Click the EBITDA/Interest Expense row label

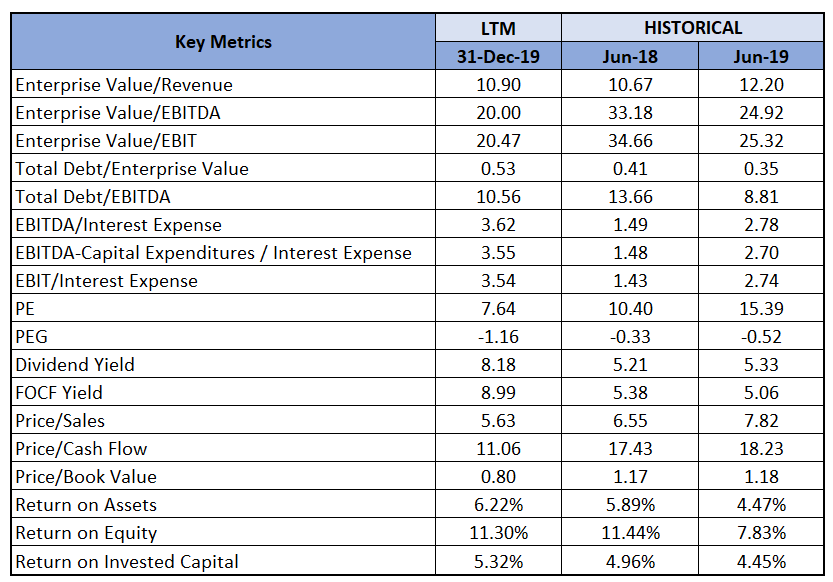118,225
